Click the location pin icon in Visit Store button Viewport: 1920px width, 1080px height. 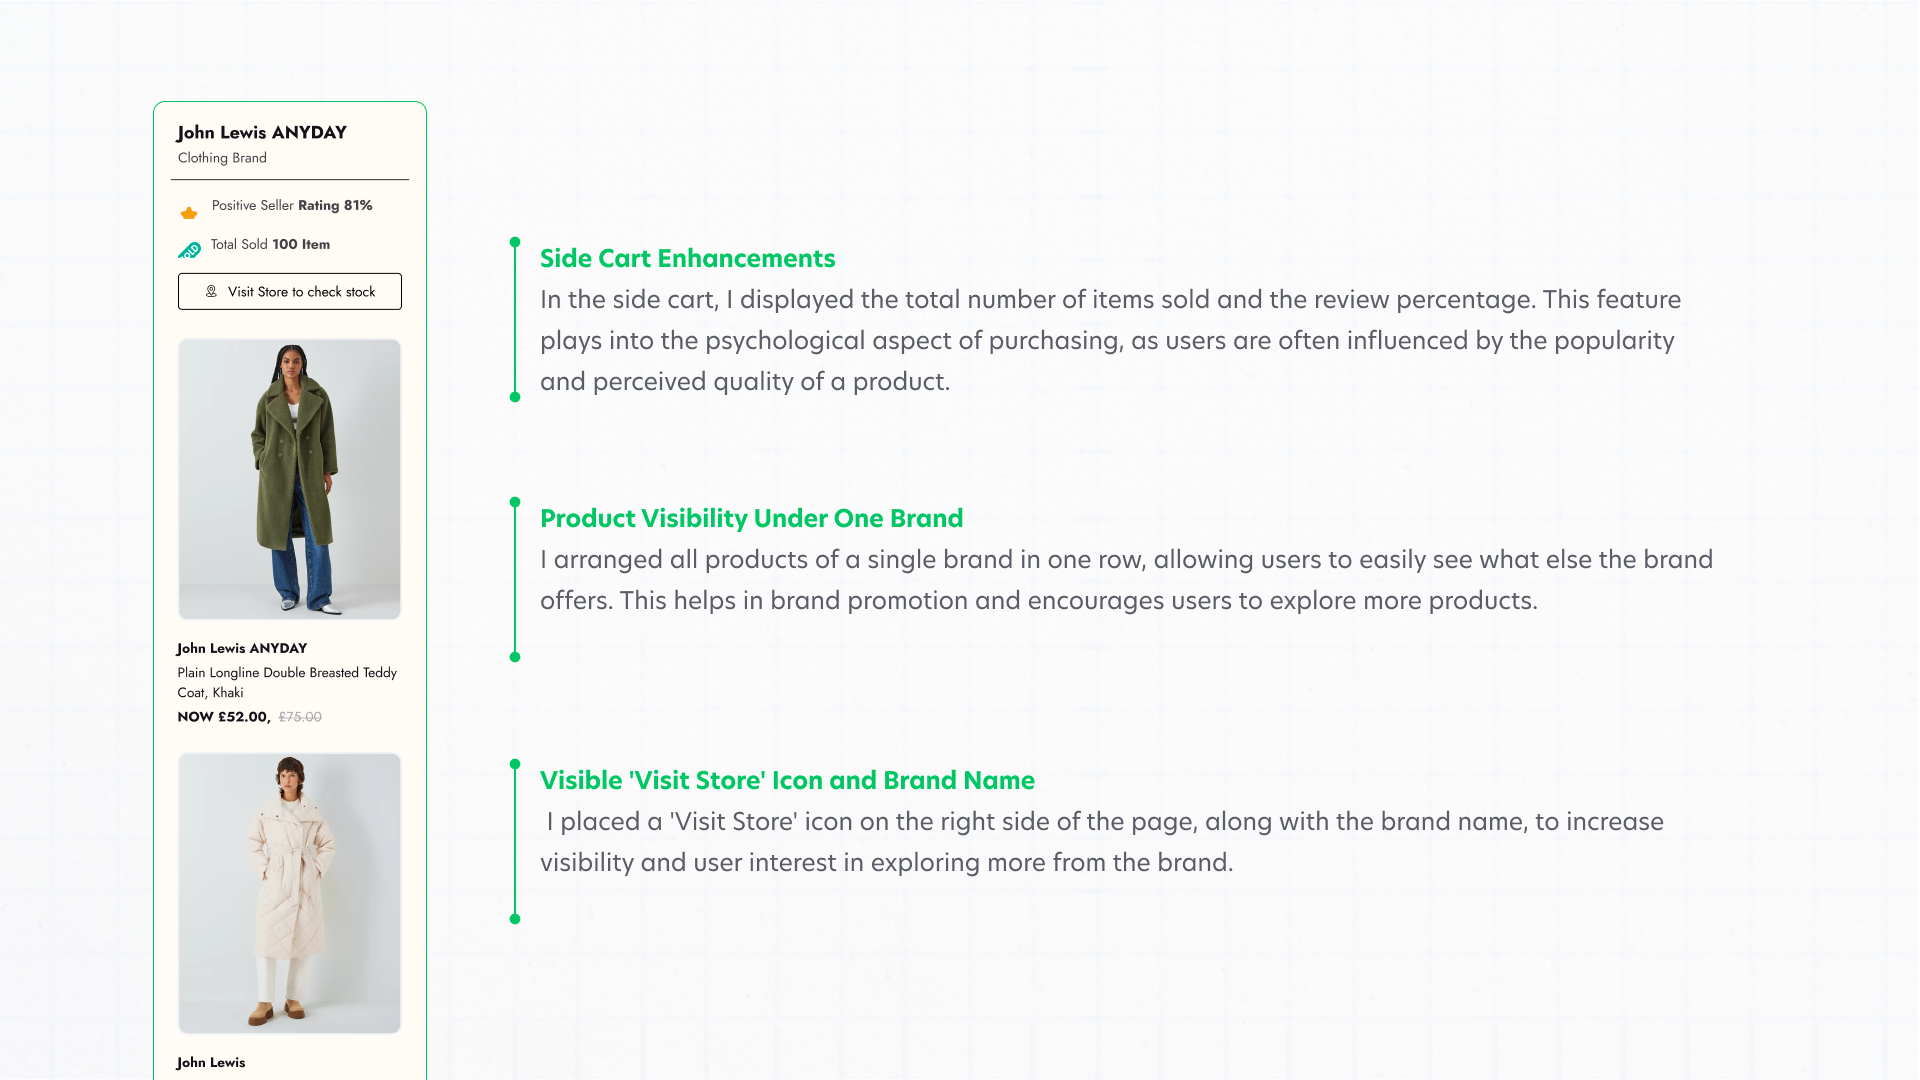211,292
